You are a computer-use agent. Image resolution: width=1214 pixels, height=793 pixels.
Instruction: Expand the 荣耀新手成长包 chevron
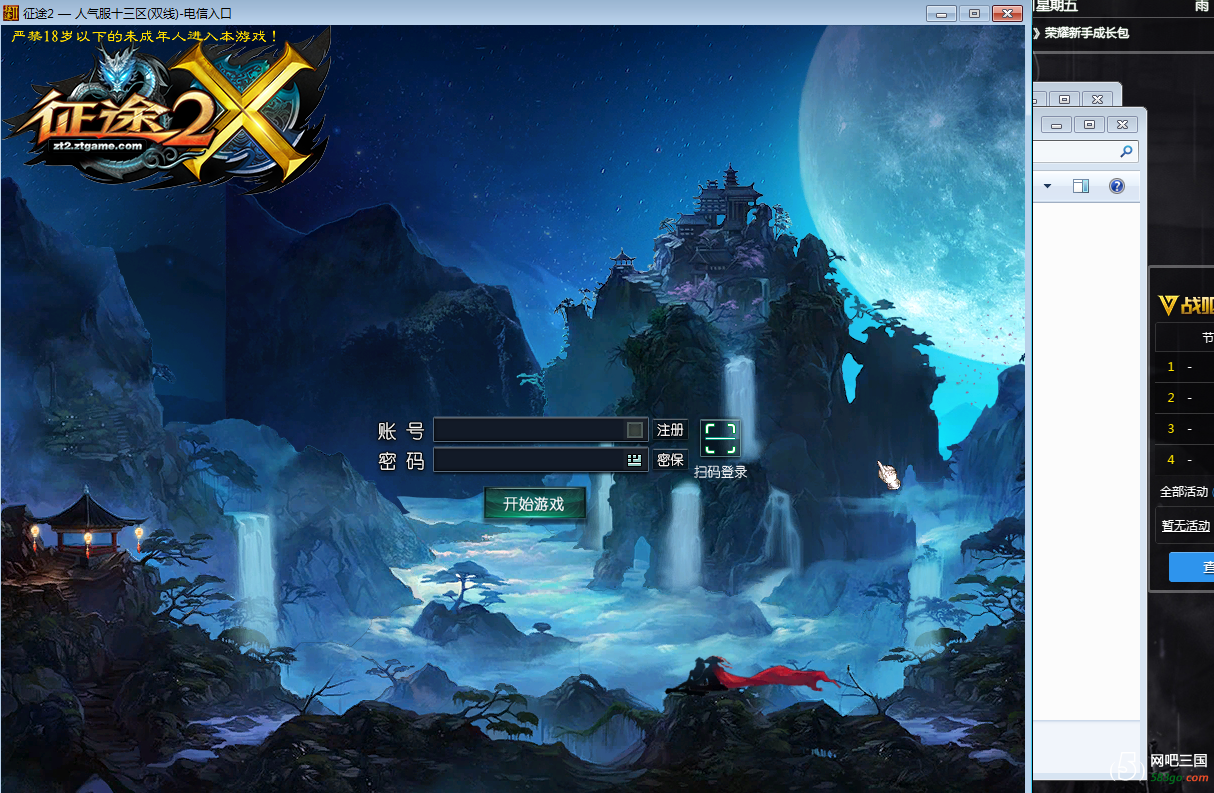click(1036, 33)
